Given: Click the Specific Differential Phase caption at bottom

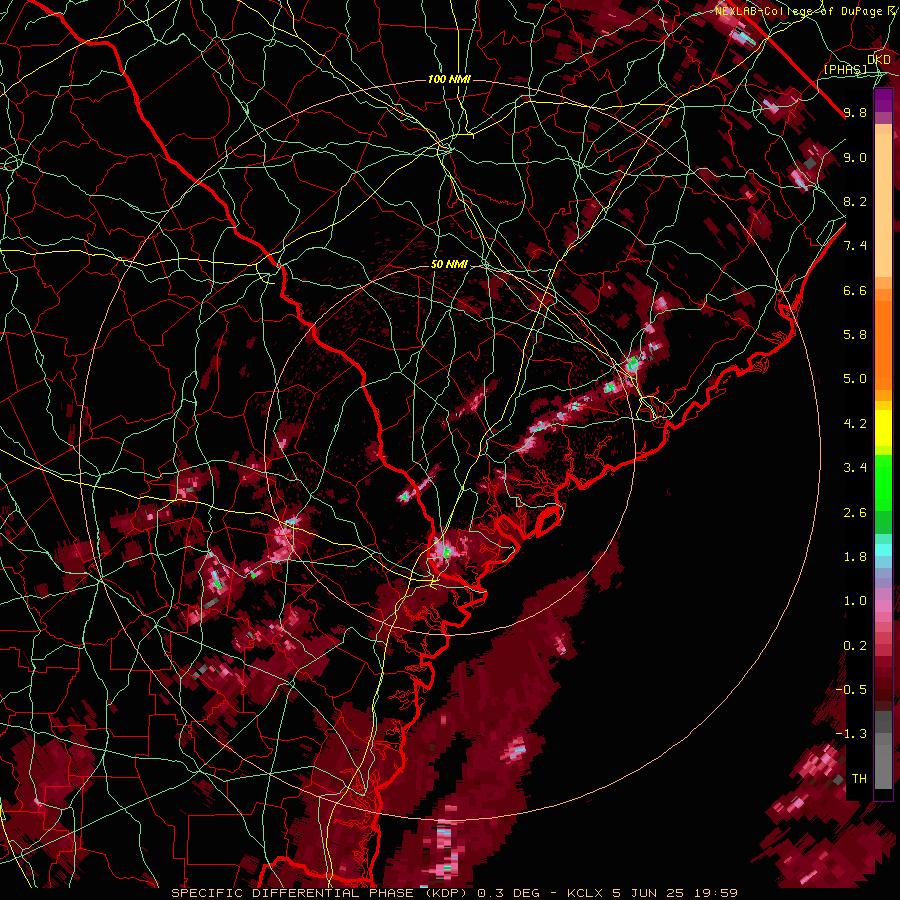Looking at the screenshot, I should [454, 893].
